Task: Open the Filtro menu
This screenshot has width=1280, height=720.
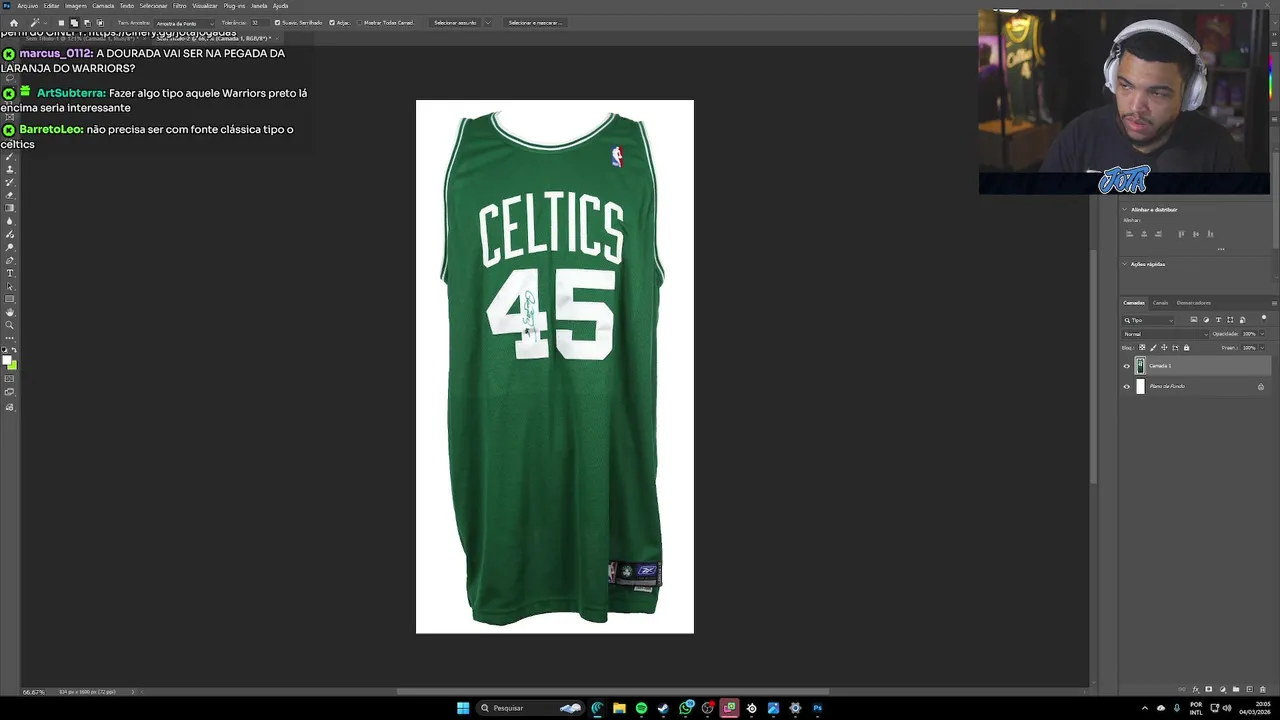Action: tap(180, 6)
